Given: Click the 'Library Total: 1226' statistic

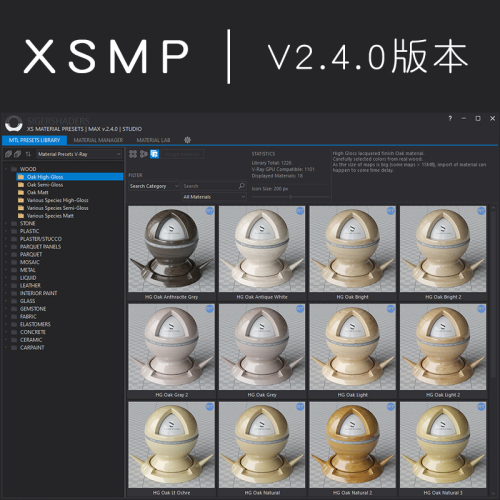Looking at the screenshot, I should click(272, 163).
